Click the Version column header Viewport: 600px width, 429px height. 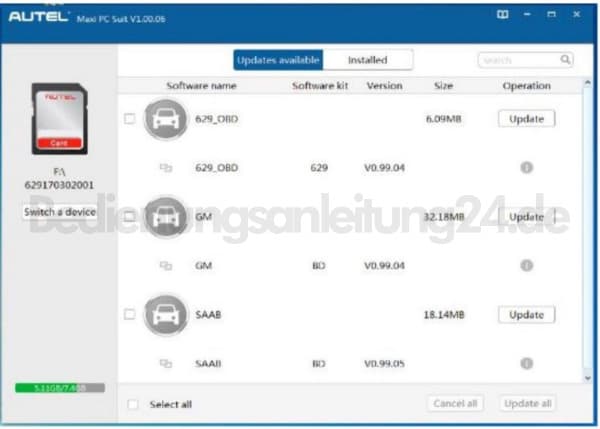pyautogui.click(x=384, y=86)
